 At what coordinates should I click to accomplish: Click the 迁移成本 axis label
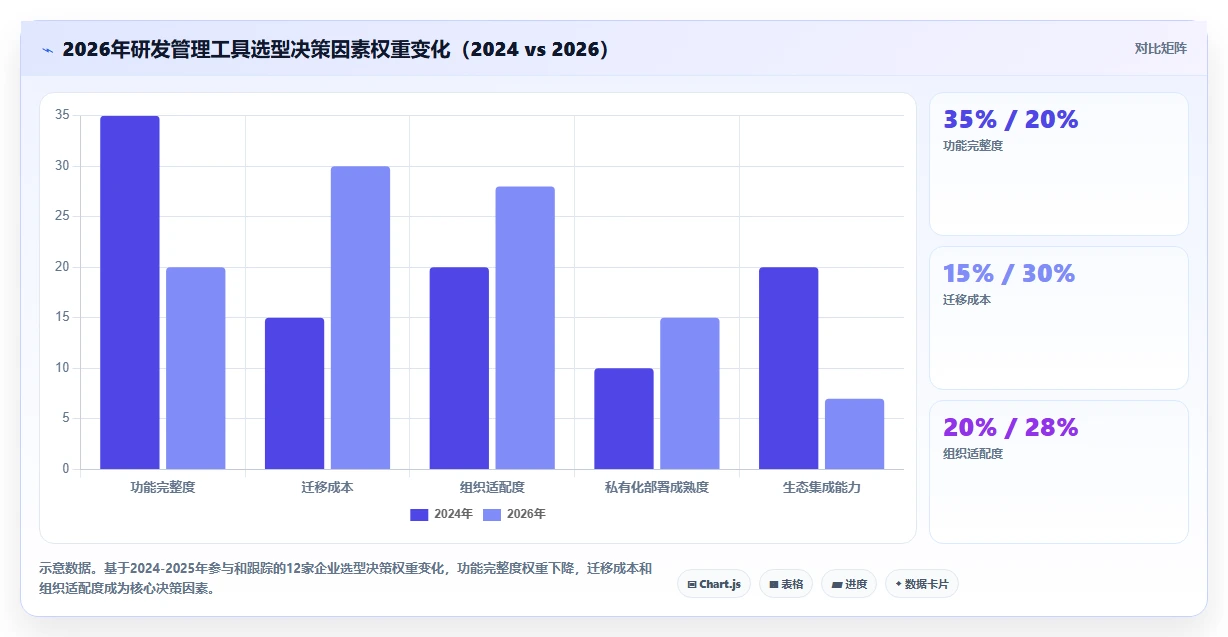(x=327, y=487)
